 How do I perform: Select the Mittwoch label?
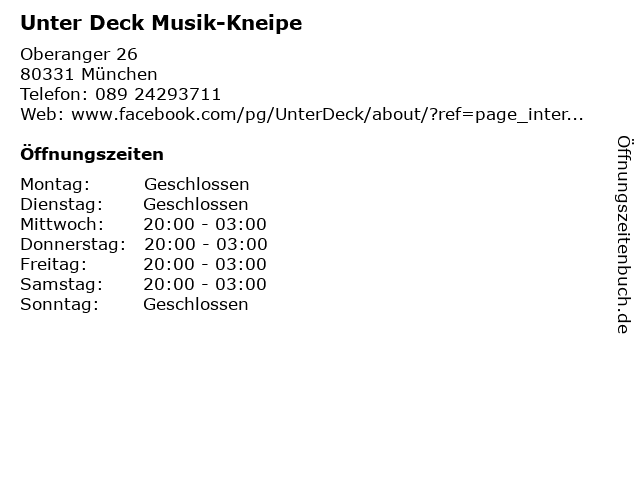[x=62, y=224]
